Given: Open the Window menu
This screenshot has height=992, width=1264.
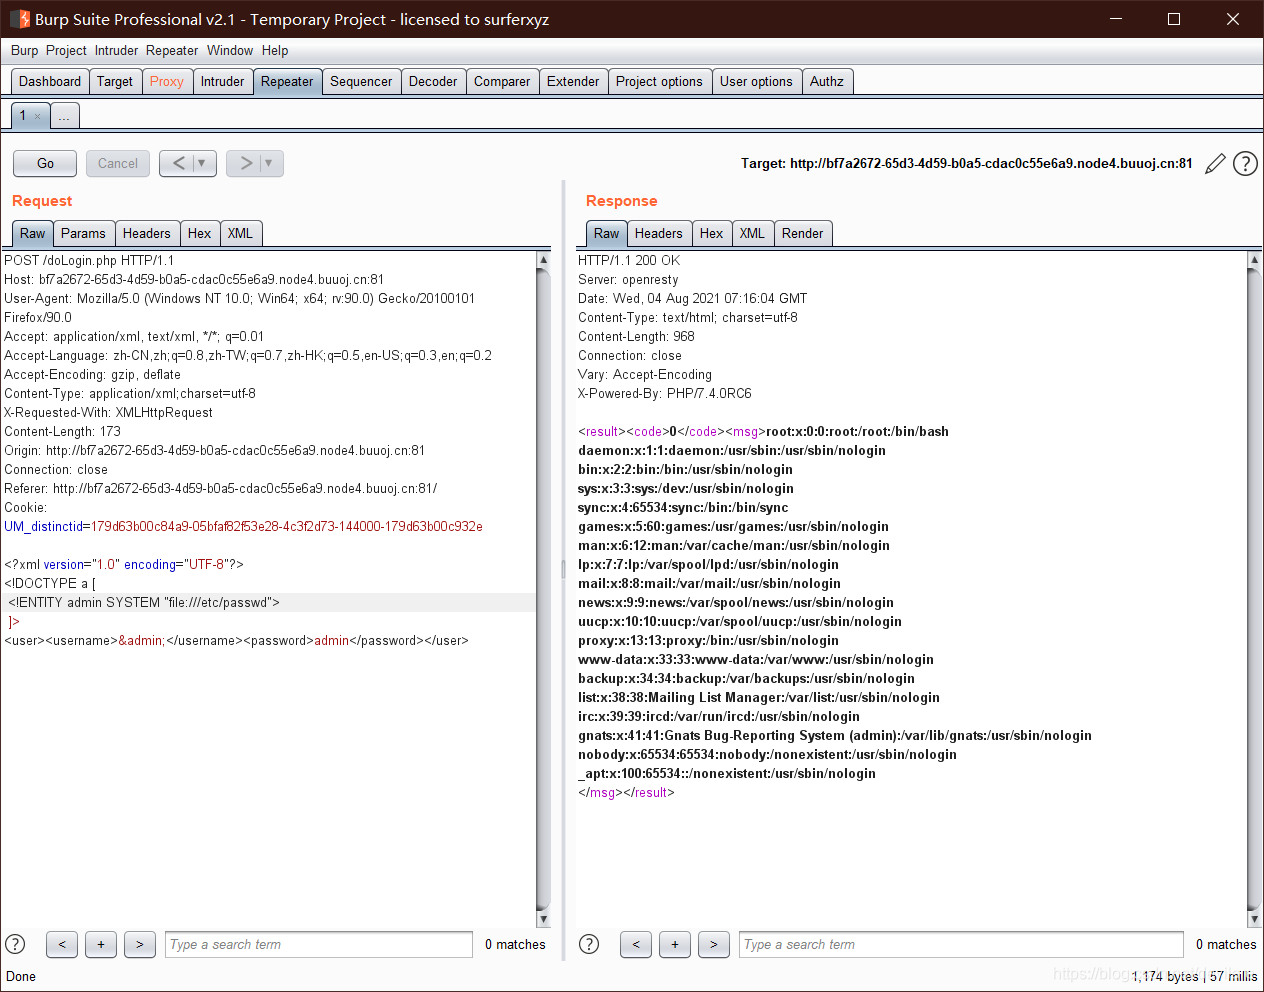Looking at the screenshot, I should [230, 50].
